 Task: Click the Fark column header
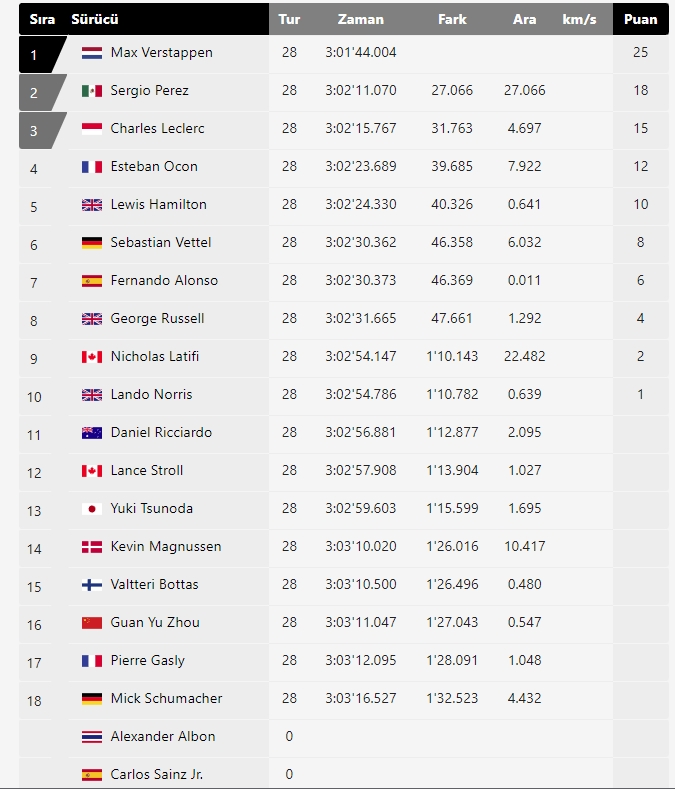pyautogui.click(x=452, y=19)
